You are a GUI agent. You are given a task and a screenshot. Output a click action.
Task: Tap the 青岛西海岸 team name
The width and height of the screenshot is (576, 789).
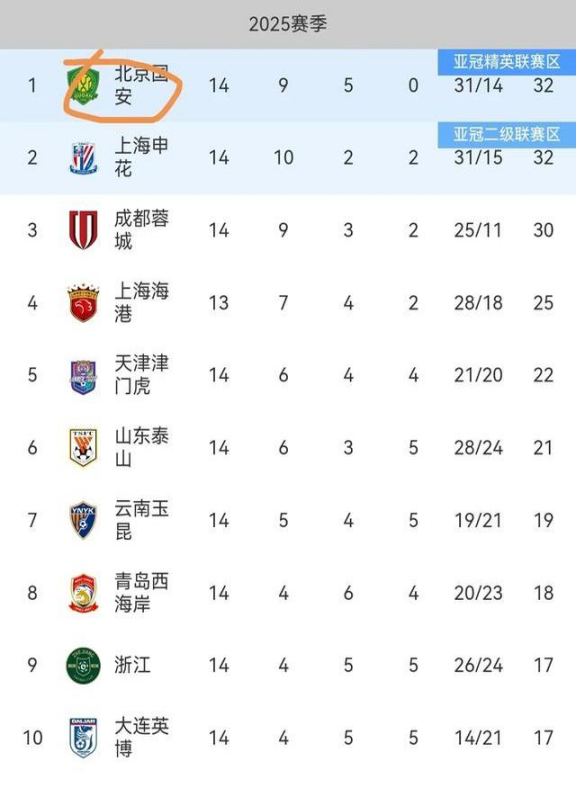point(141,593)
